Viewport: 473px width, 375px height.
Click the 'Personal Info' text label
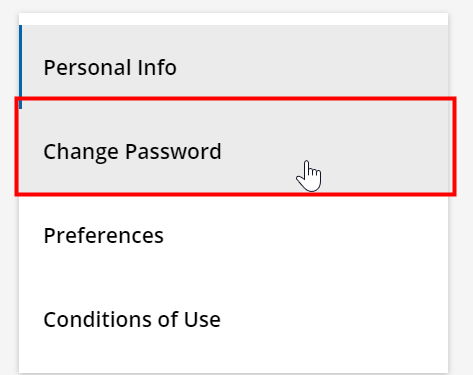110,68
